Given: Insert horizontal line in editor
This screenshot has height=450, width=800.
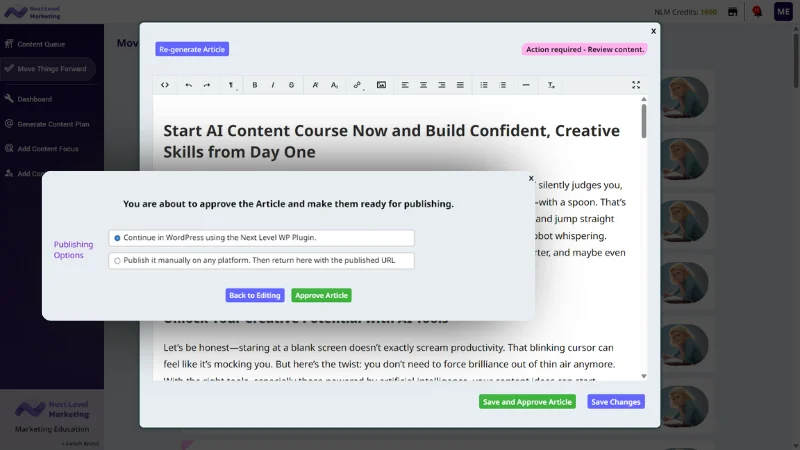Looking at the screenshot, I should (x=526, y=85).
